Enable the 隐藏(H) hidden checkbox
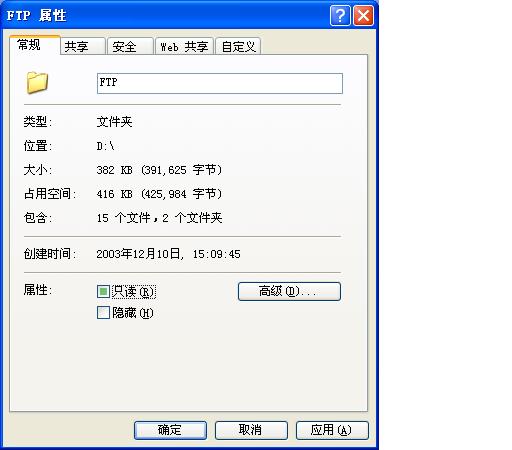512x450 pixels. pyautogui.click(x=103, y=313)
